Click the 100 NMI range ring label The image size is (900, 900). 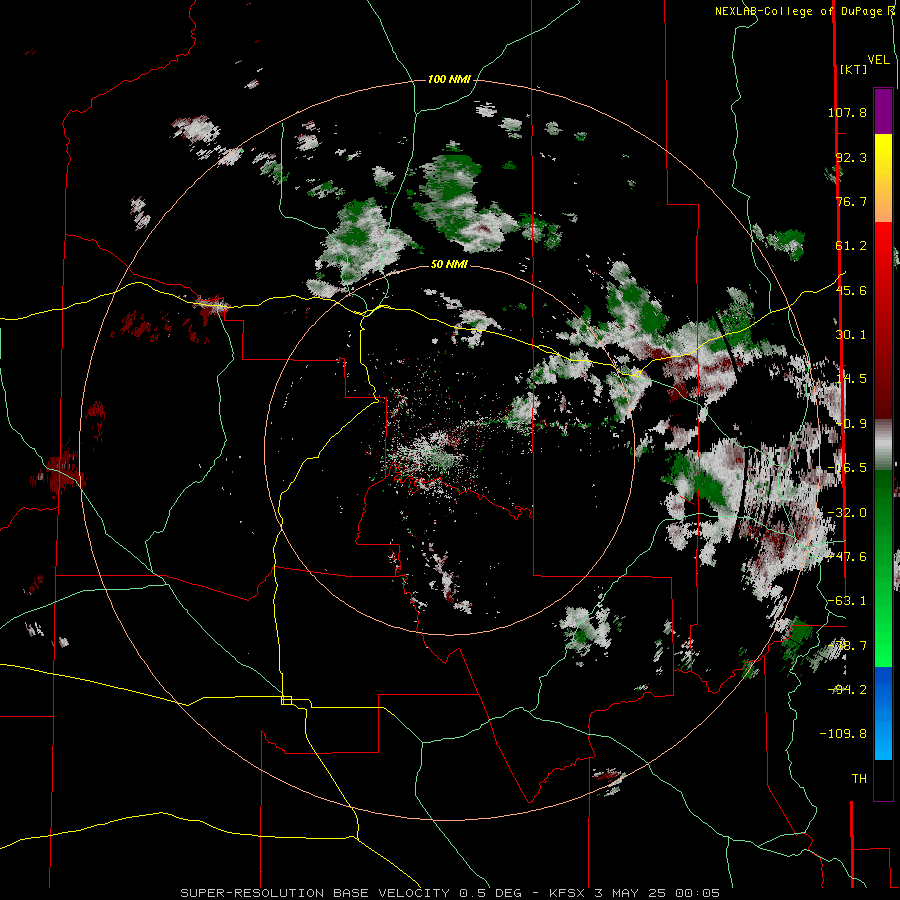(x=449, y=79)
